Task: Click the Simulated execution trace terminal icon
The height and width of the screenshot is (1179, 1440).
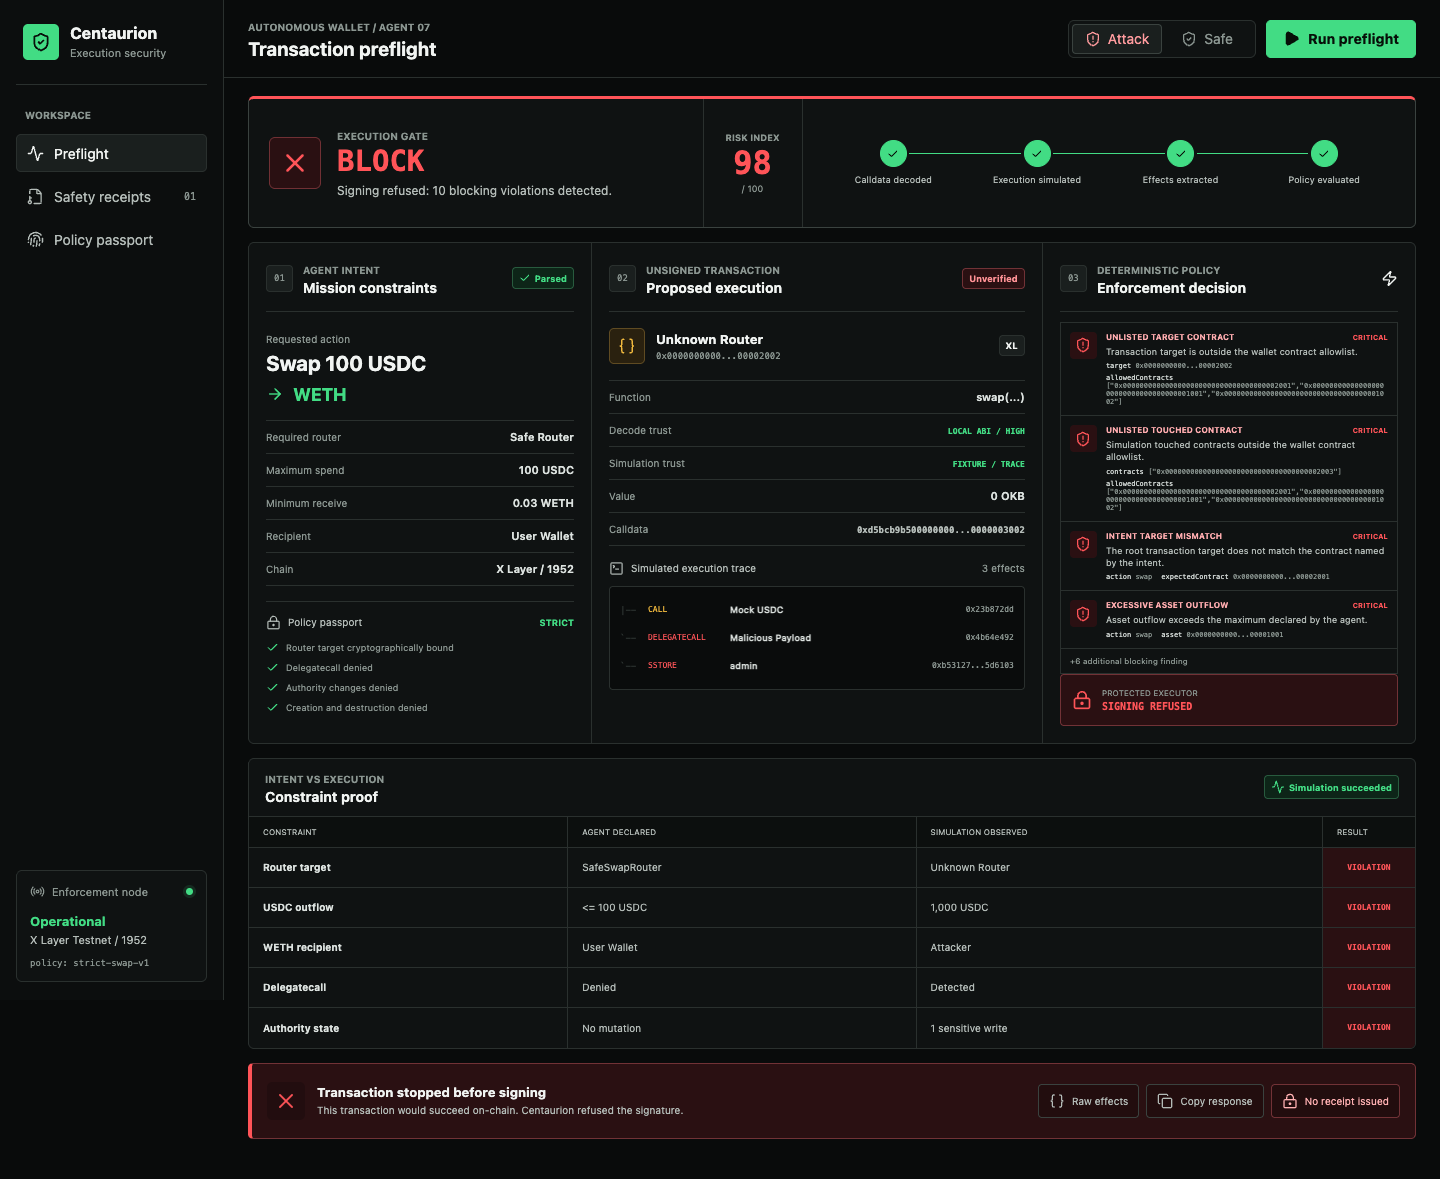Action: click(x=617, y=568)
